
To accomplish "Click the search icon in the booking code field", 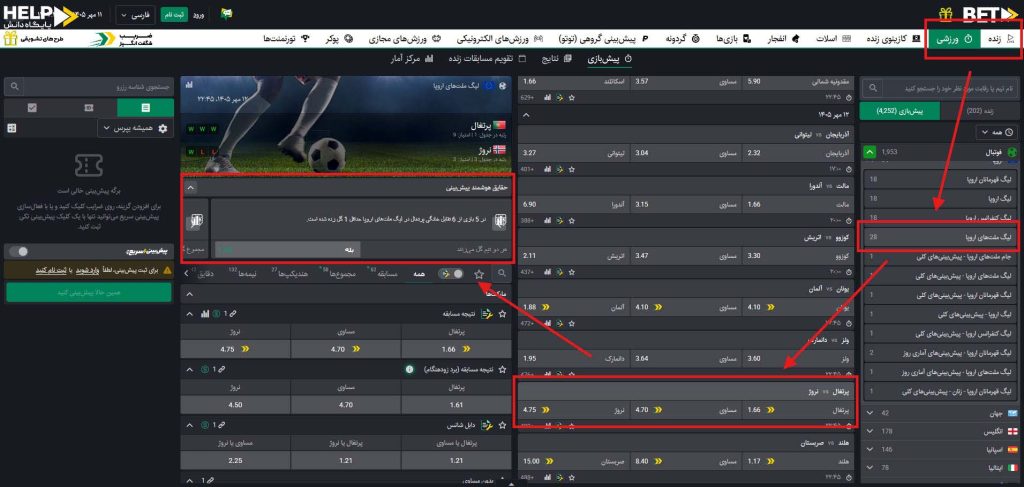I will click(x=15, y=86).
